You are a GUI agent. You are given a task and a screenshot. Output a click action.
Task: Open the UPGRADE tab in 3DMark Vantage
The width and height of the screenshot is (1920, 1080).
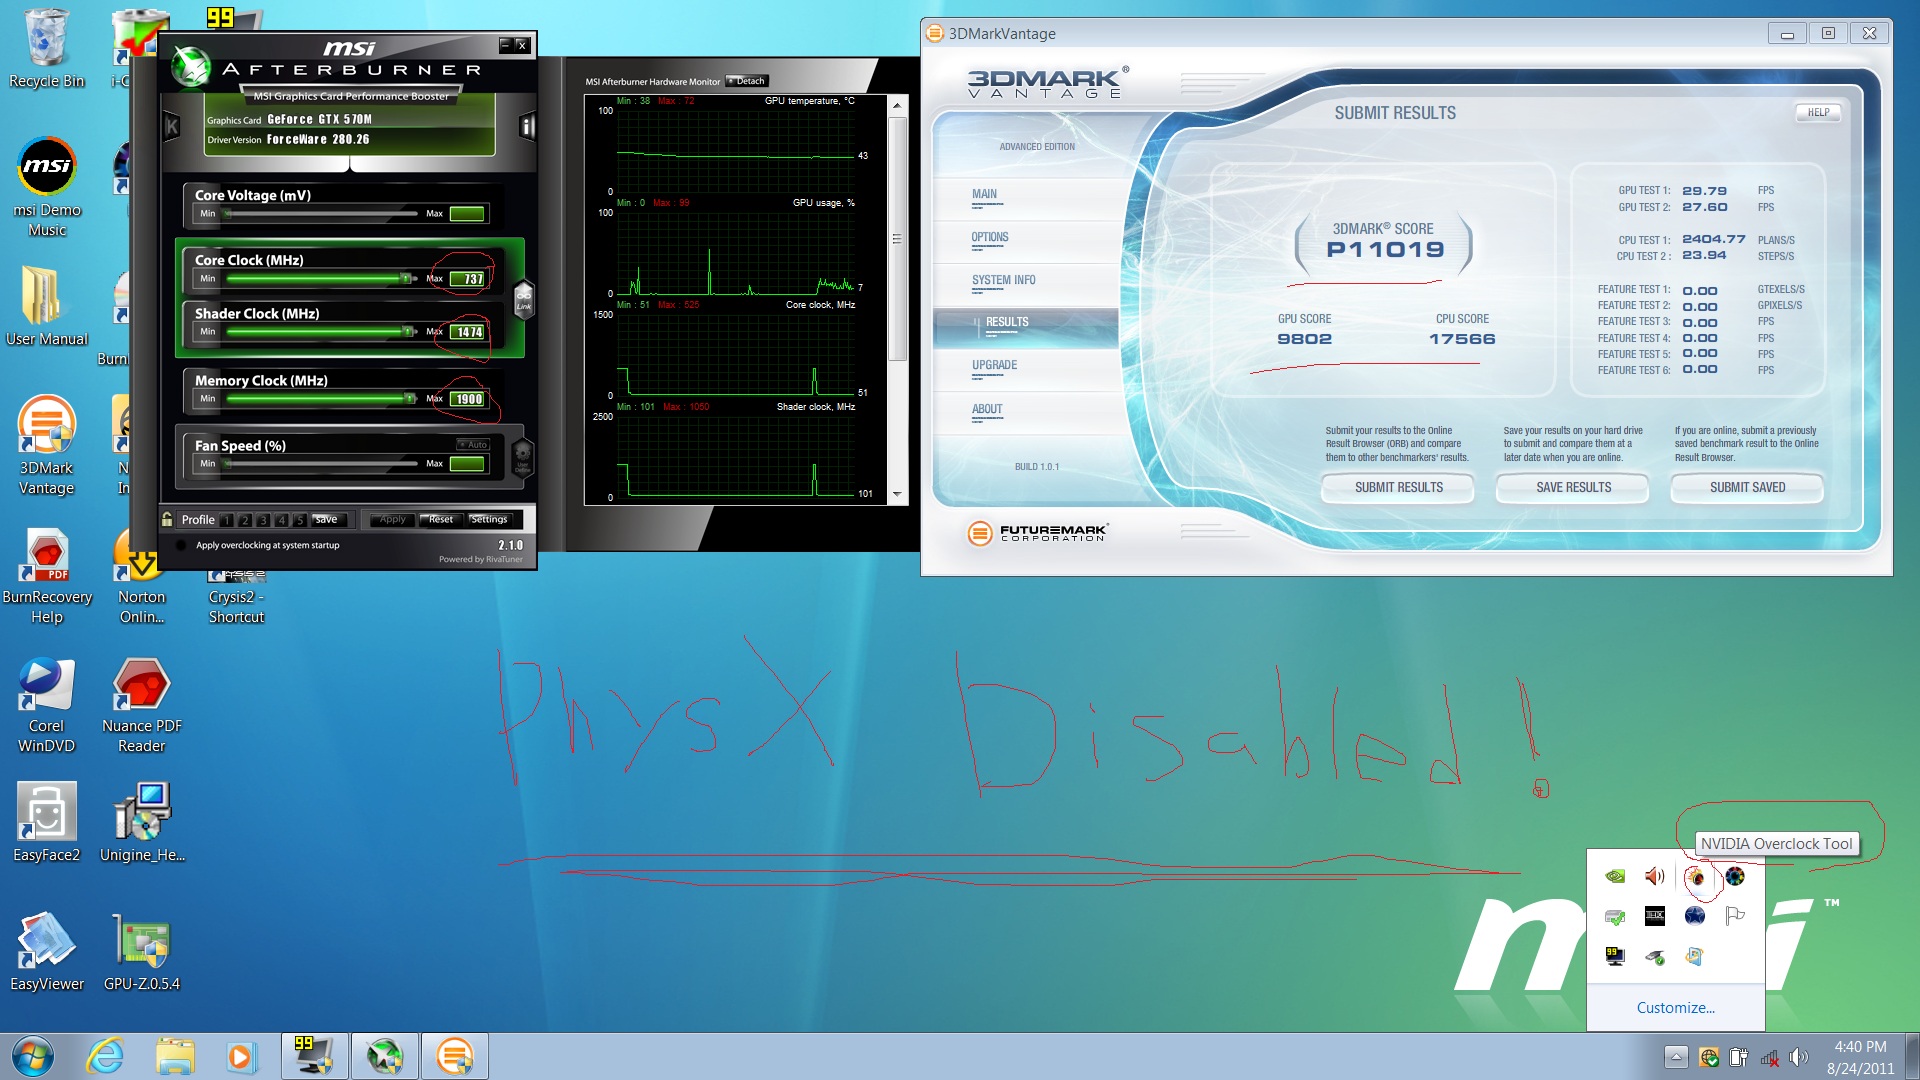pyautogui.click(x=995, y=365)
